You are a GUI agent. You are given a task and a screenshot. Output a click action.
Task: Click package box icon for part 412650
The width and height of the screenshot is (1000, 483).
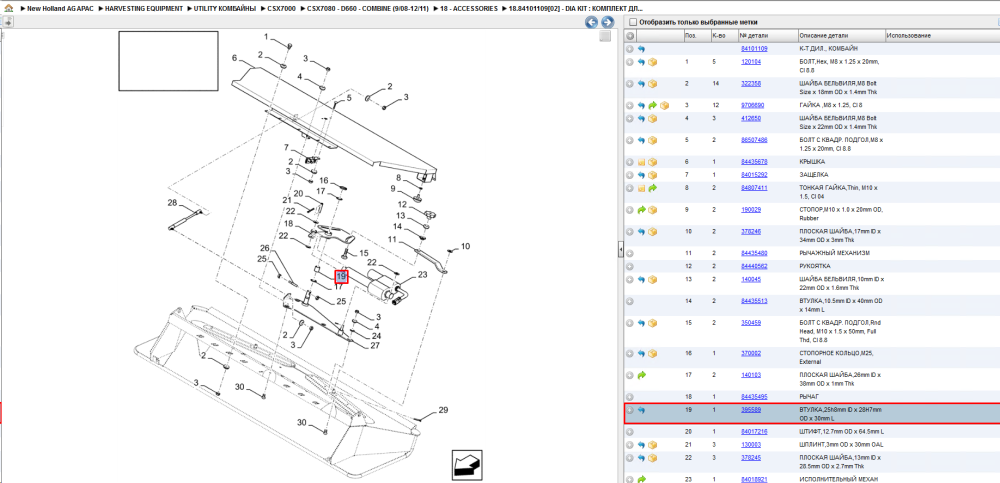(x=653, y=119)
